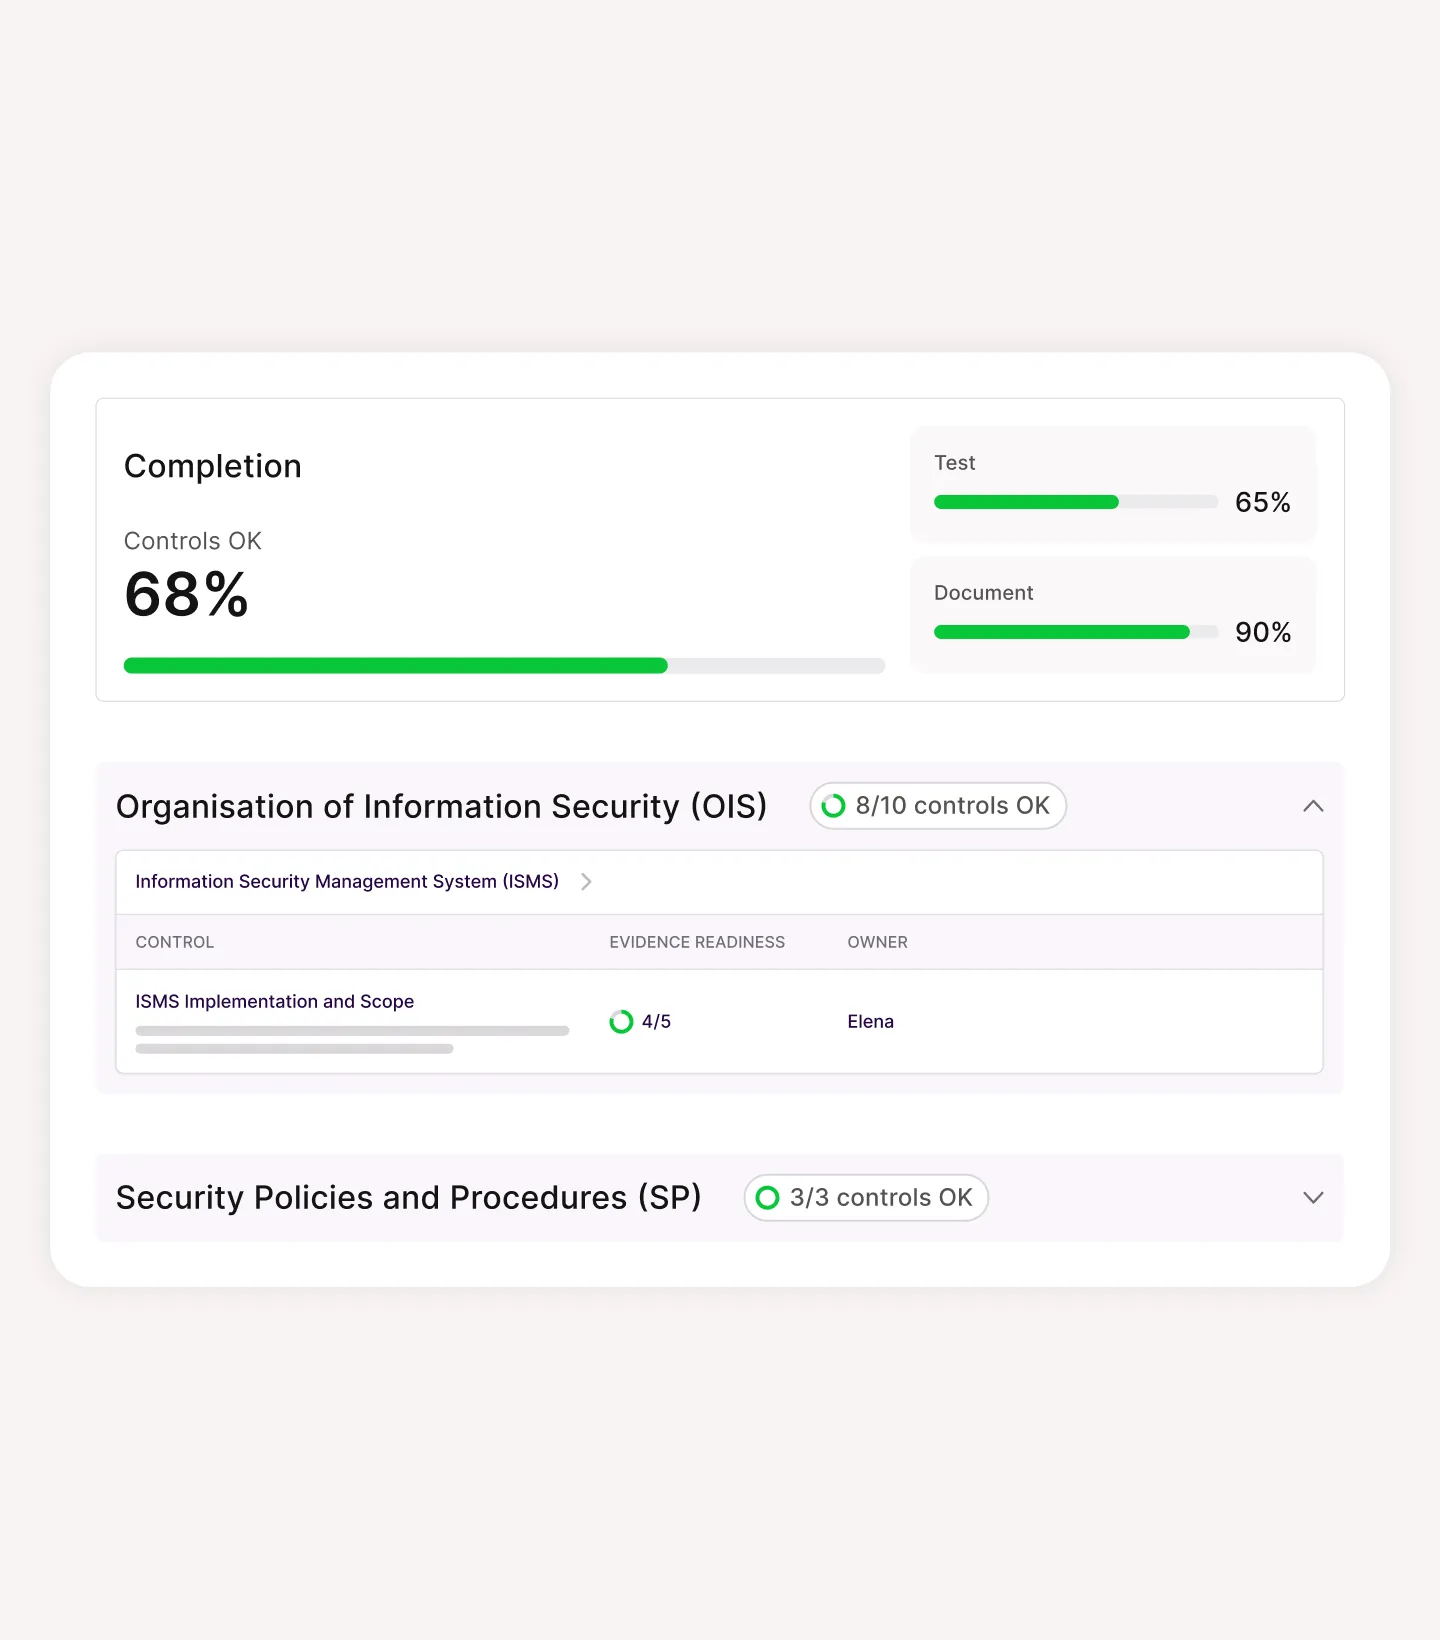Sort by the CONTROL column header

(x=175, y=942)
